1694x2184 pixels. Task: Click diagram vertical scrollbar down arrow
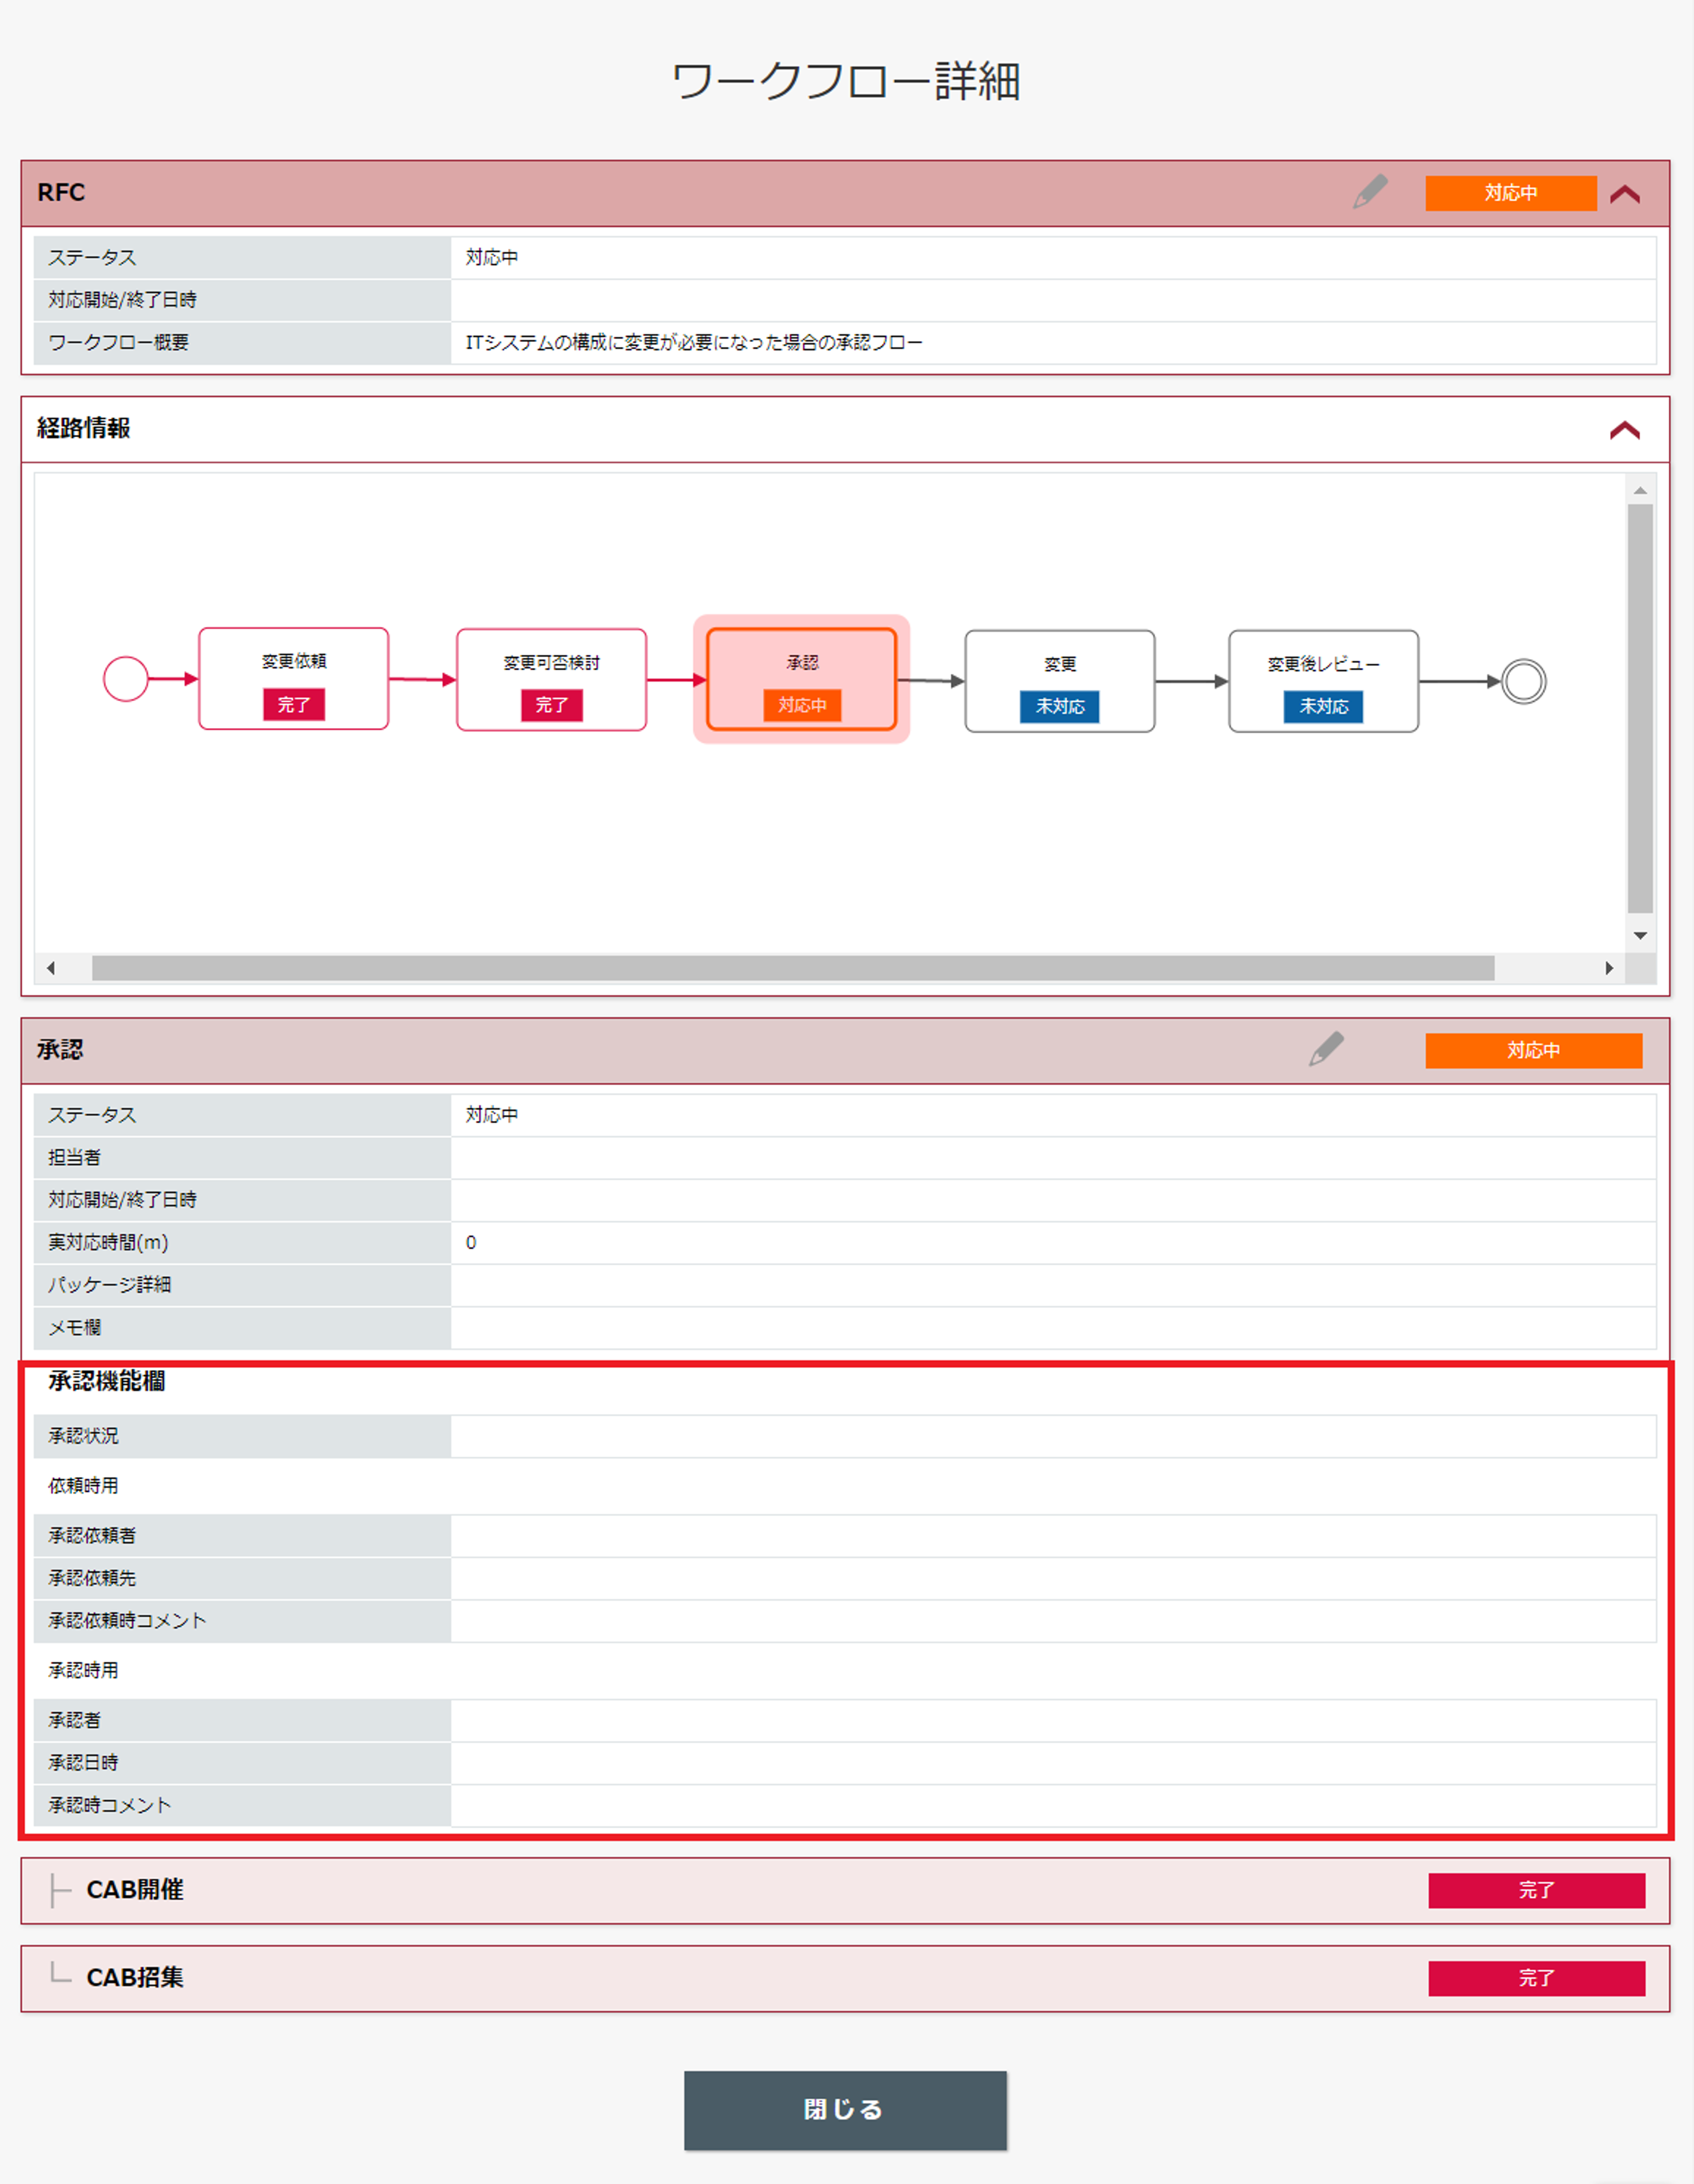(1640, 936)
